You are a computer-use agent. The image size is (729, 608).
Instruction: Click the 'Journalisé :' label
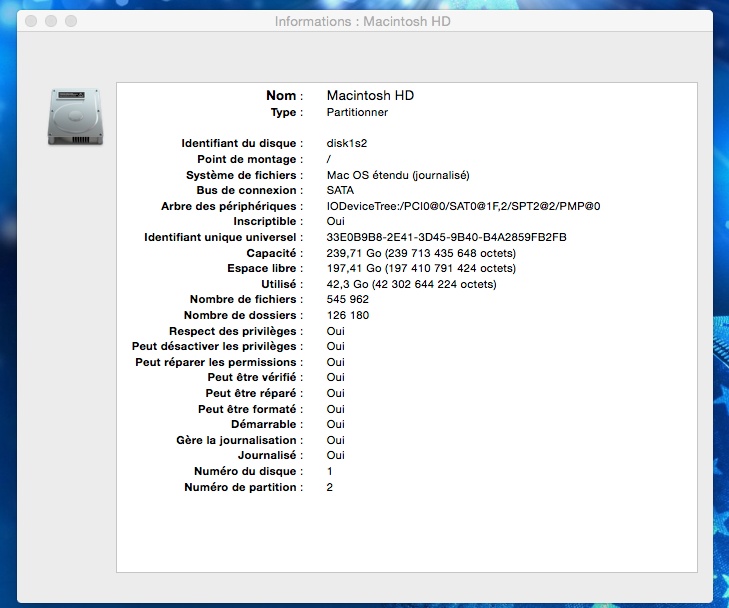(x=271, y=455)
